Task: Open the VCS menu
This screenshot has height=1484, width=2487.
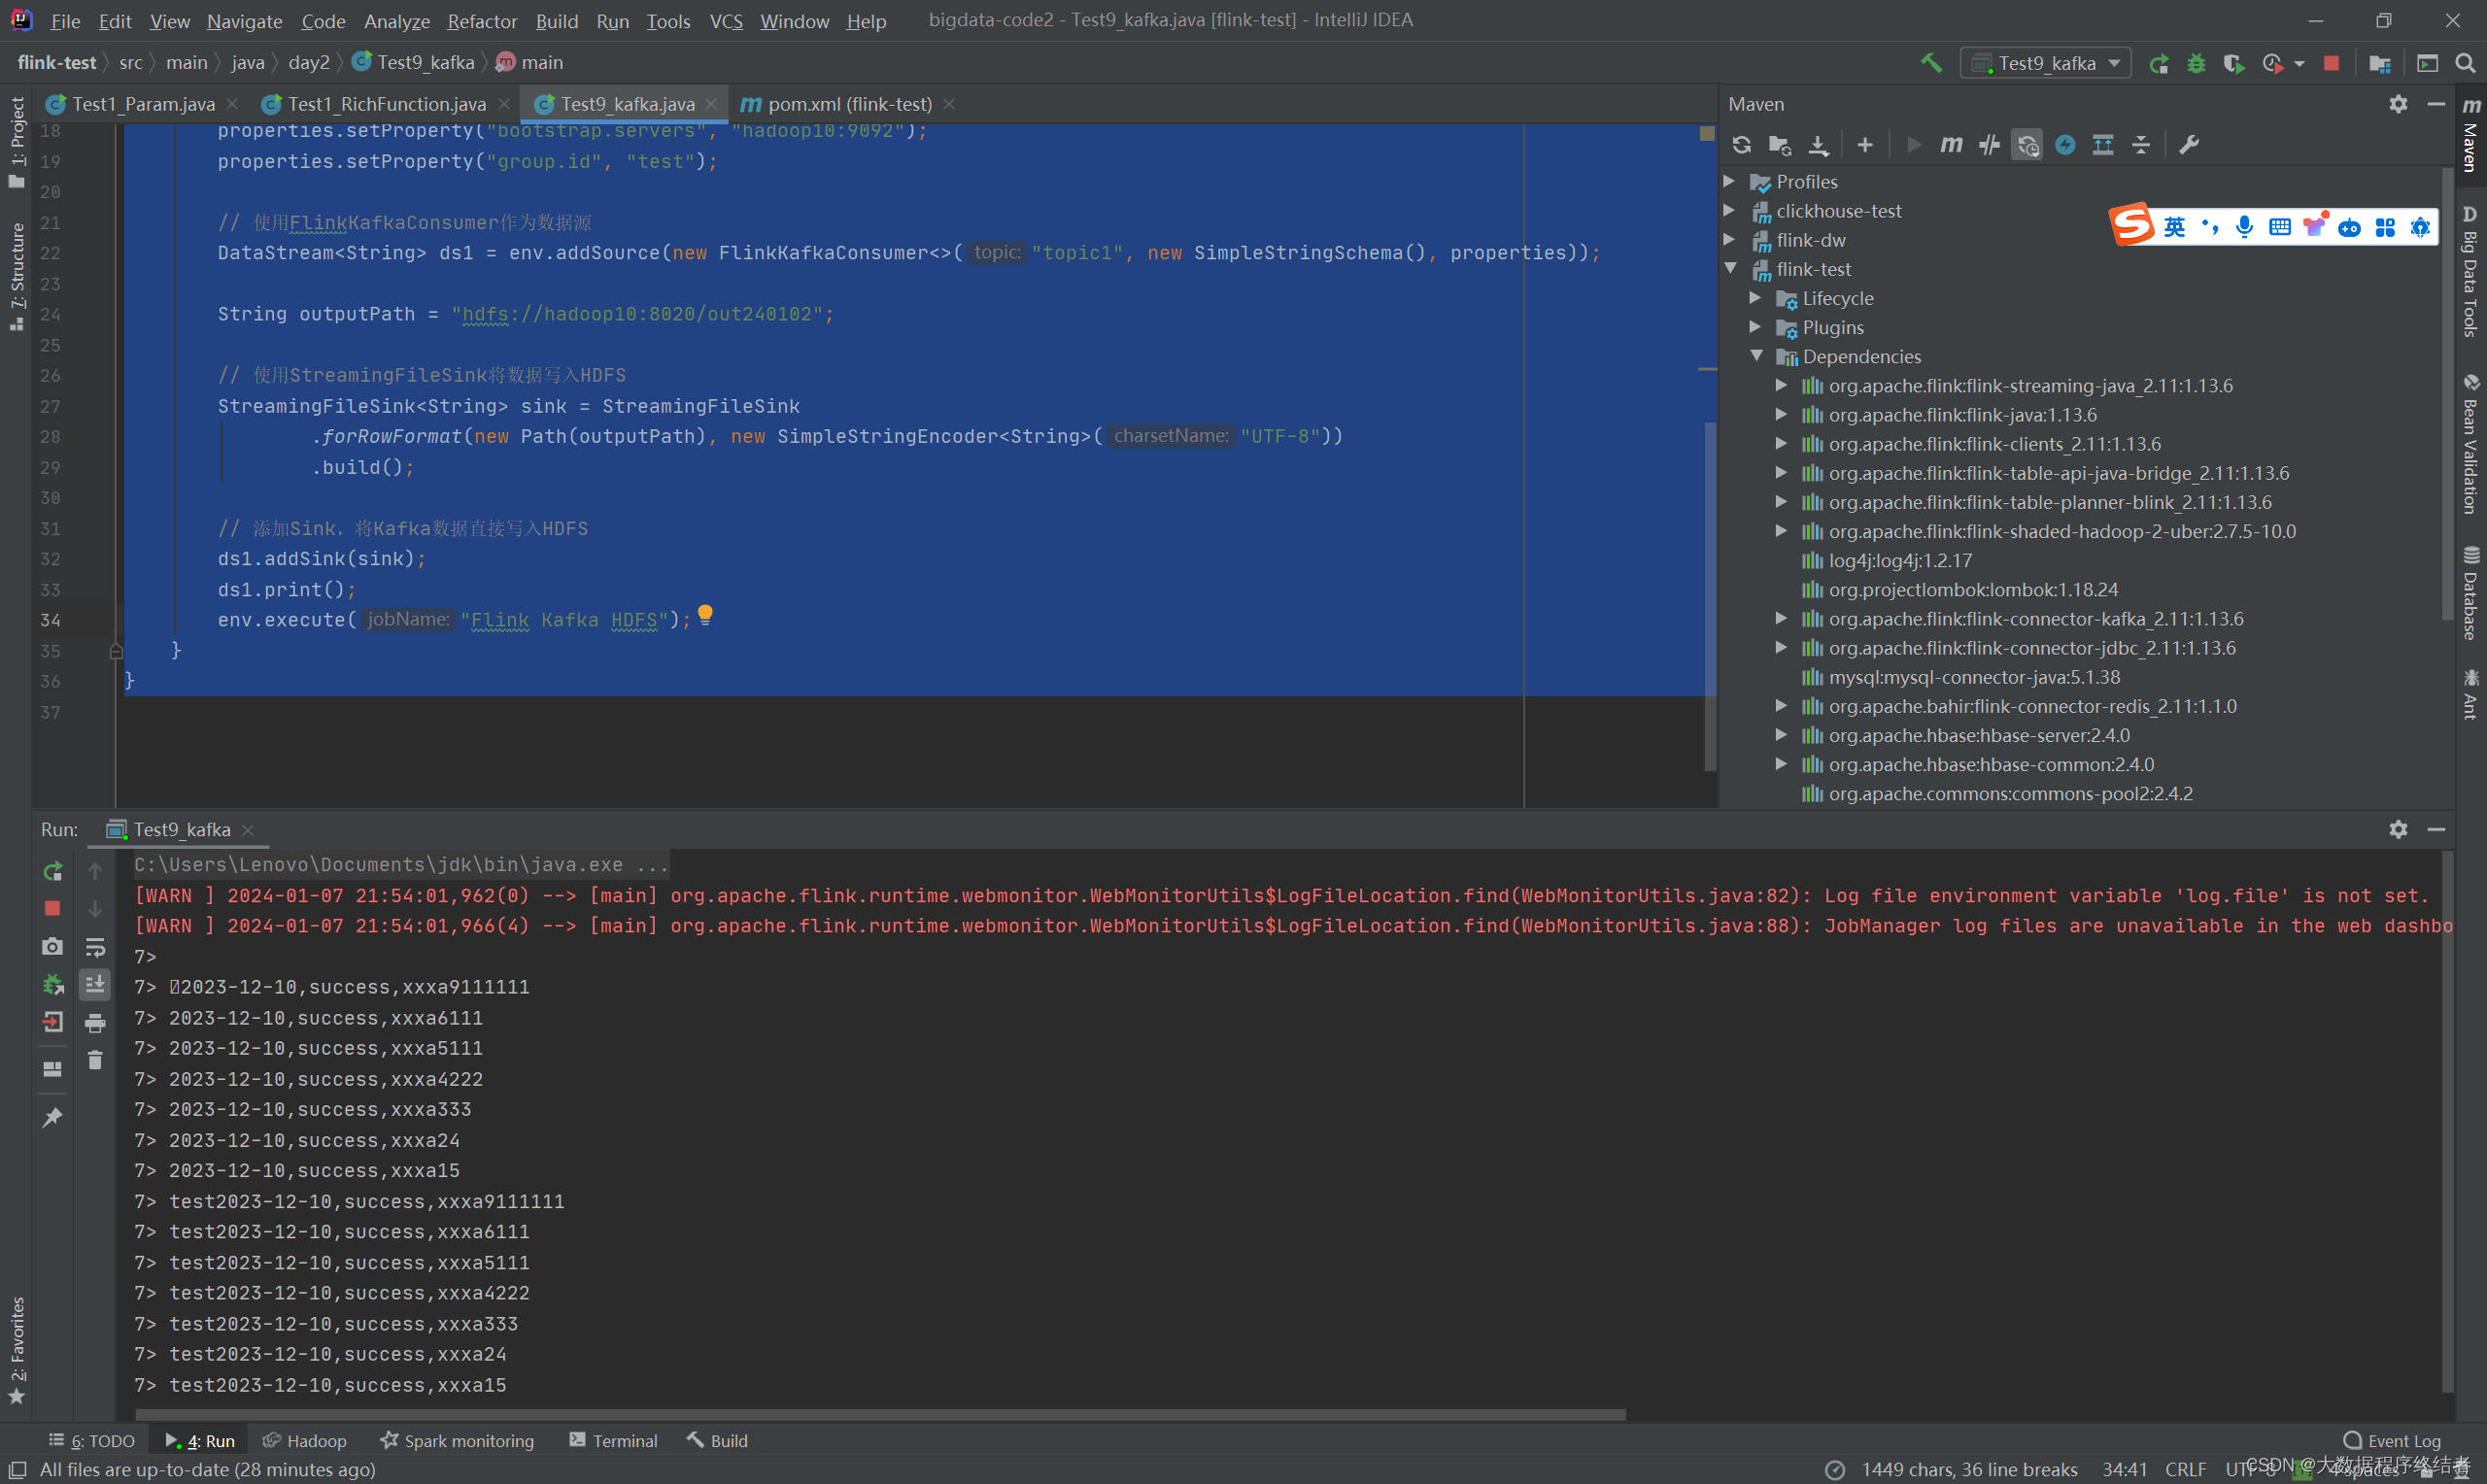Action: point(726,21)
